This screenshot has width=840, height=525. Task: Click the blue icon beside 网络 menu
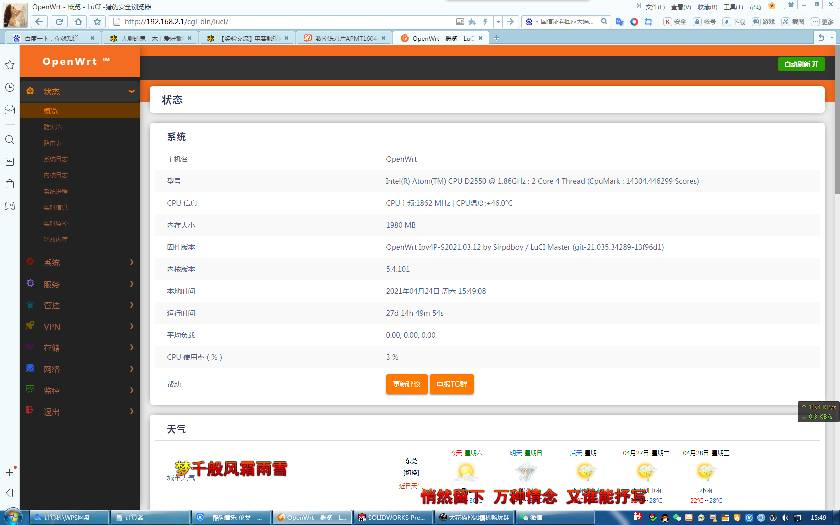pyautogui.click(x=31, y=369)
